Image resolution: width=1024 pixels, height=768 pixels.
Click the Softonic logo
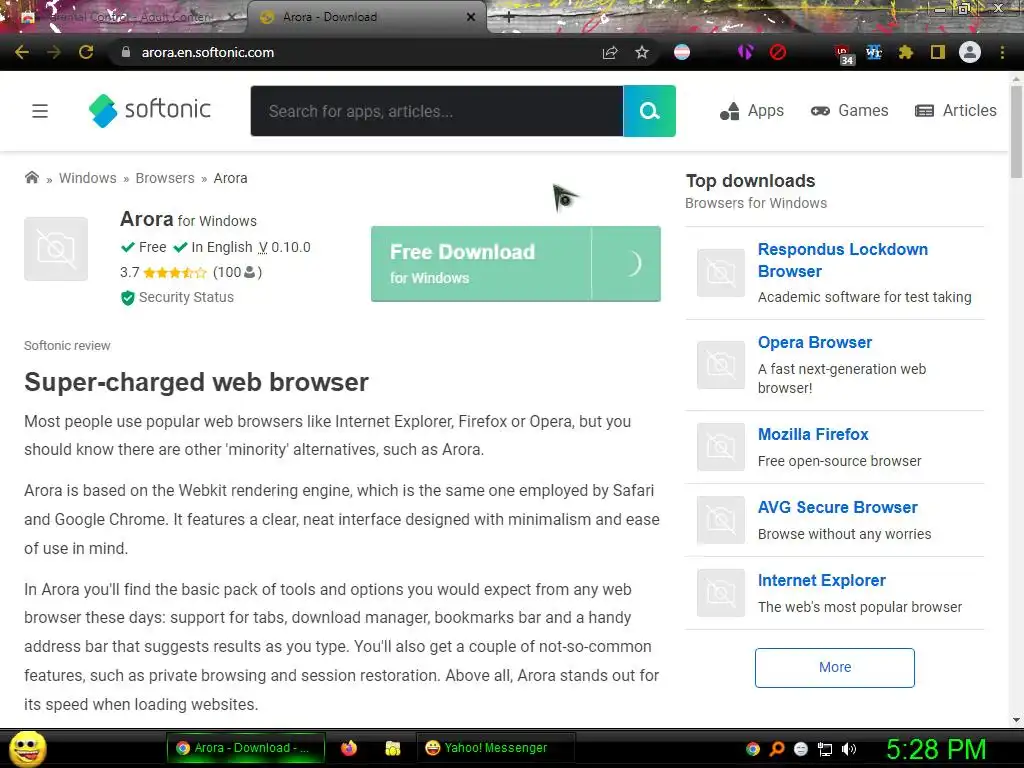point(150,110)
